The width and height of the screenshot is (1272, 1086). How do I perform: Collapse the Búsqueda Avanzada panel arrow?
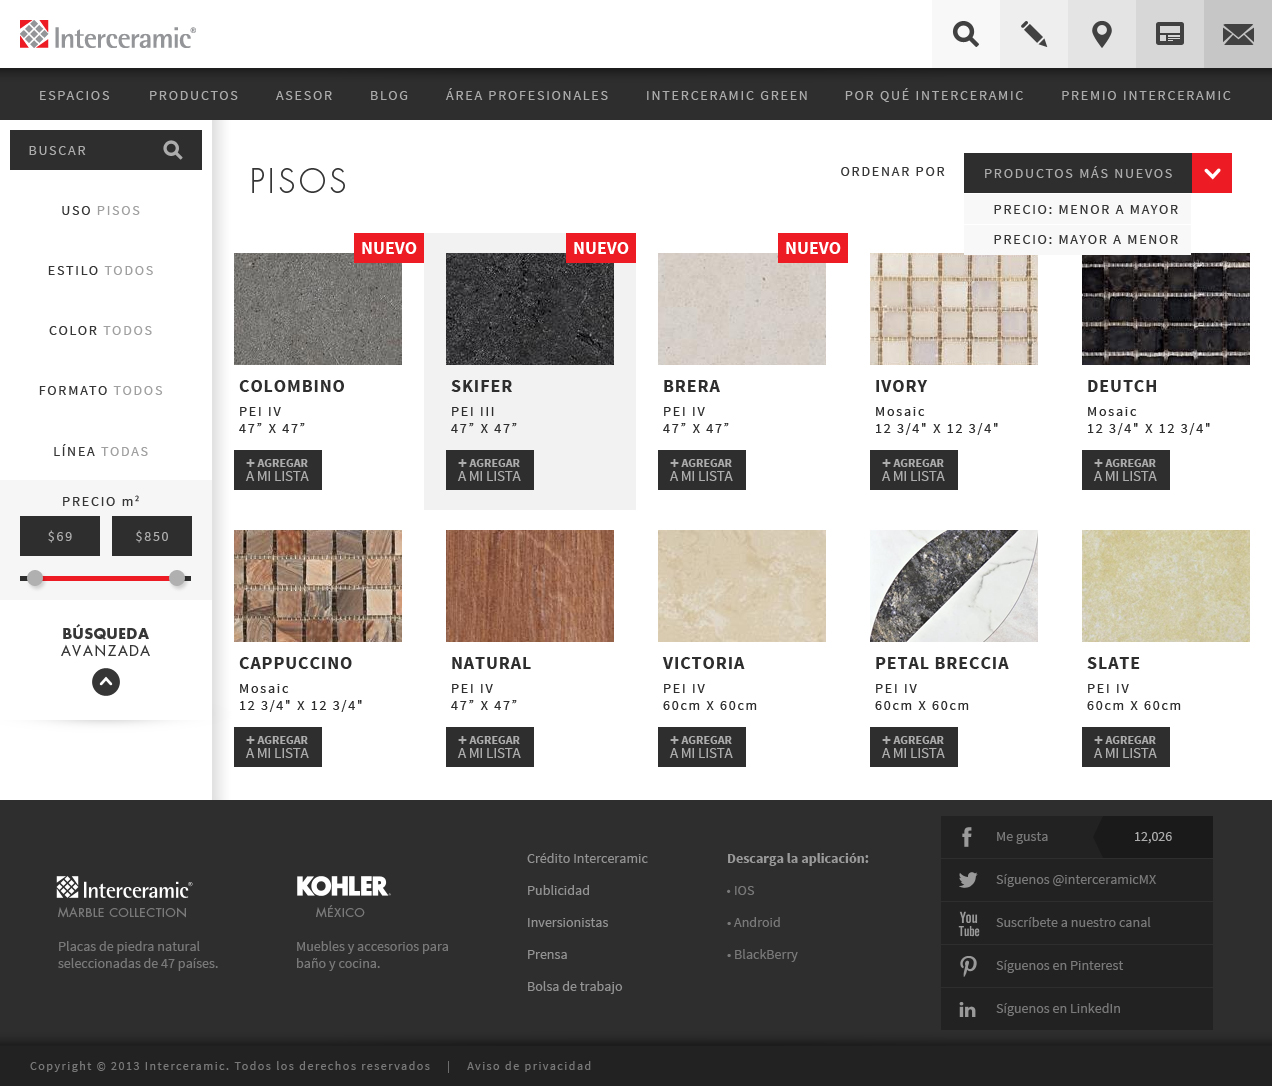point(106,682)
